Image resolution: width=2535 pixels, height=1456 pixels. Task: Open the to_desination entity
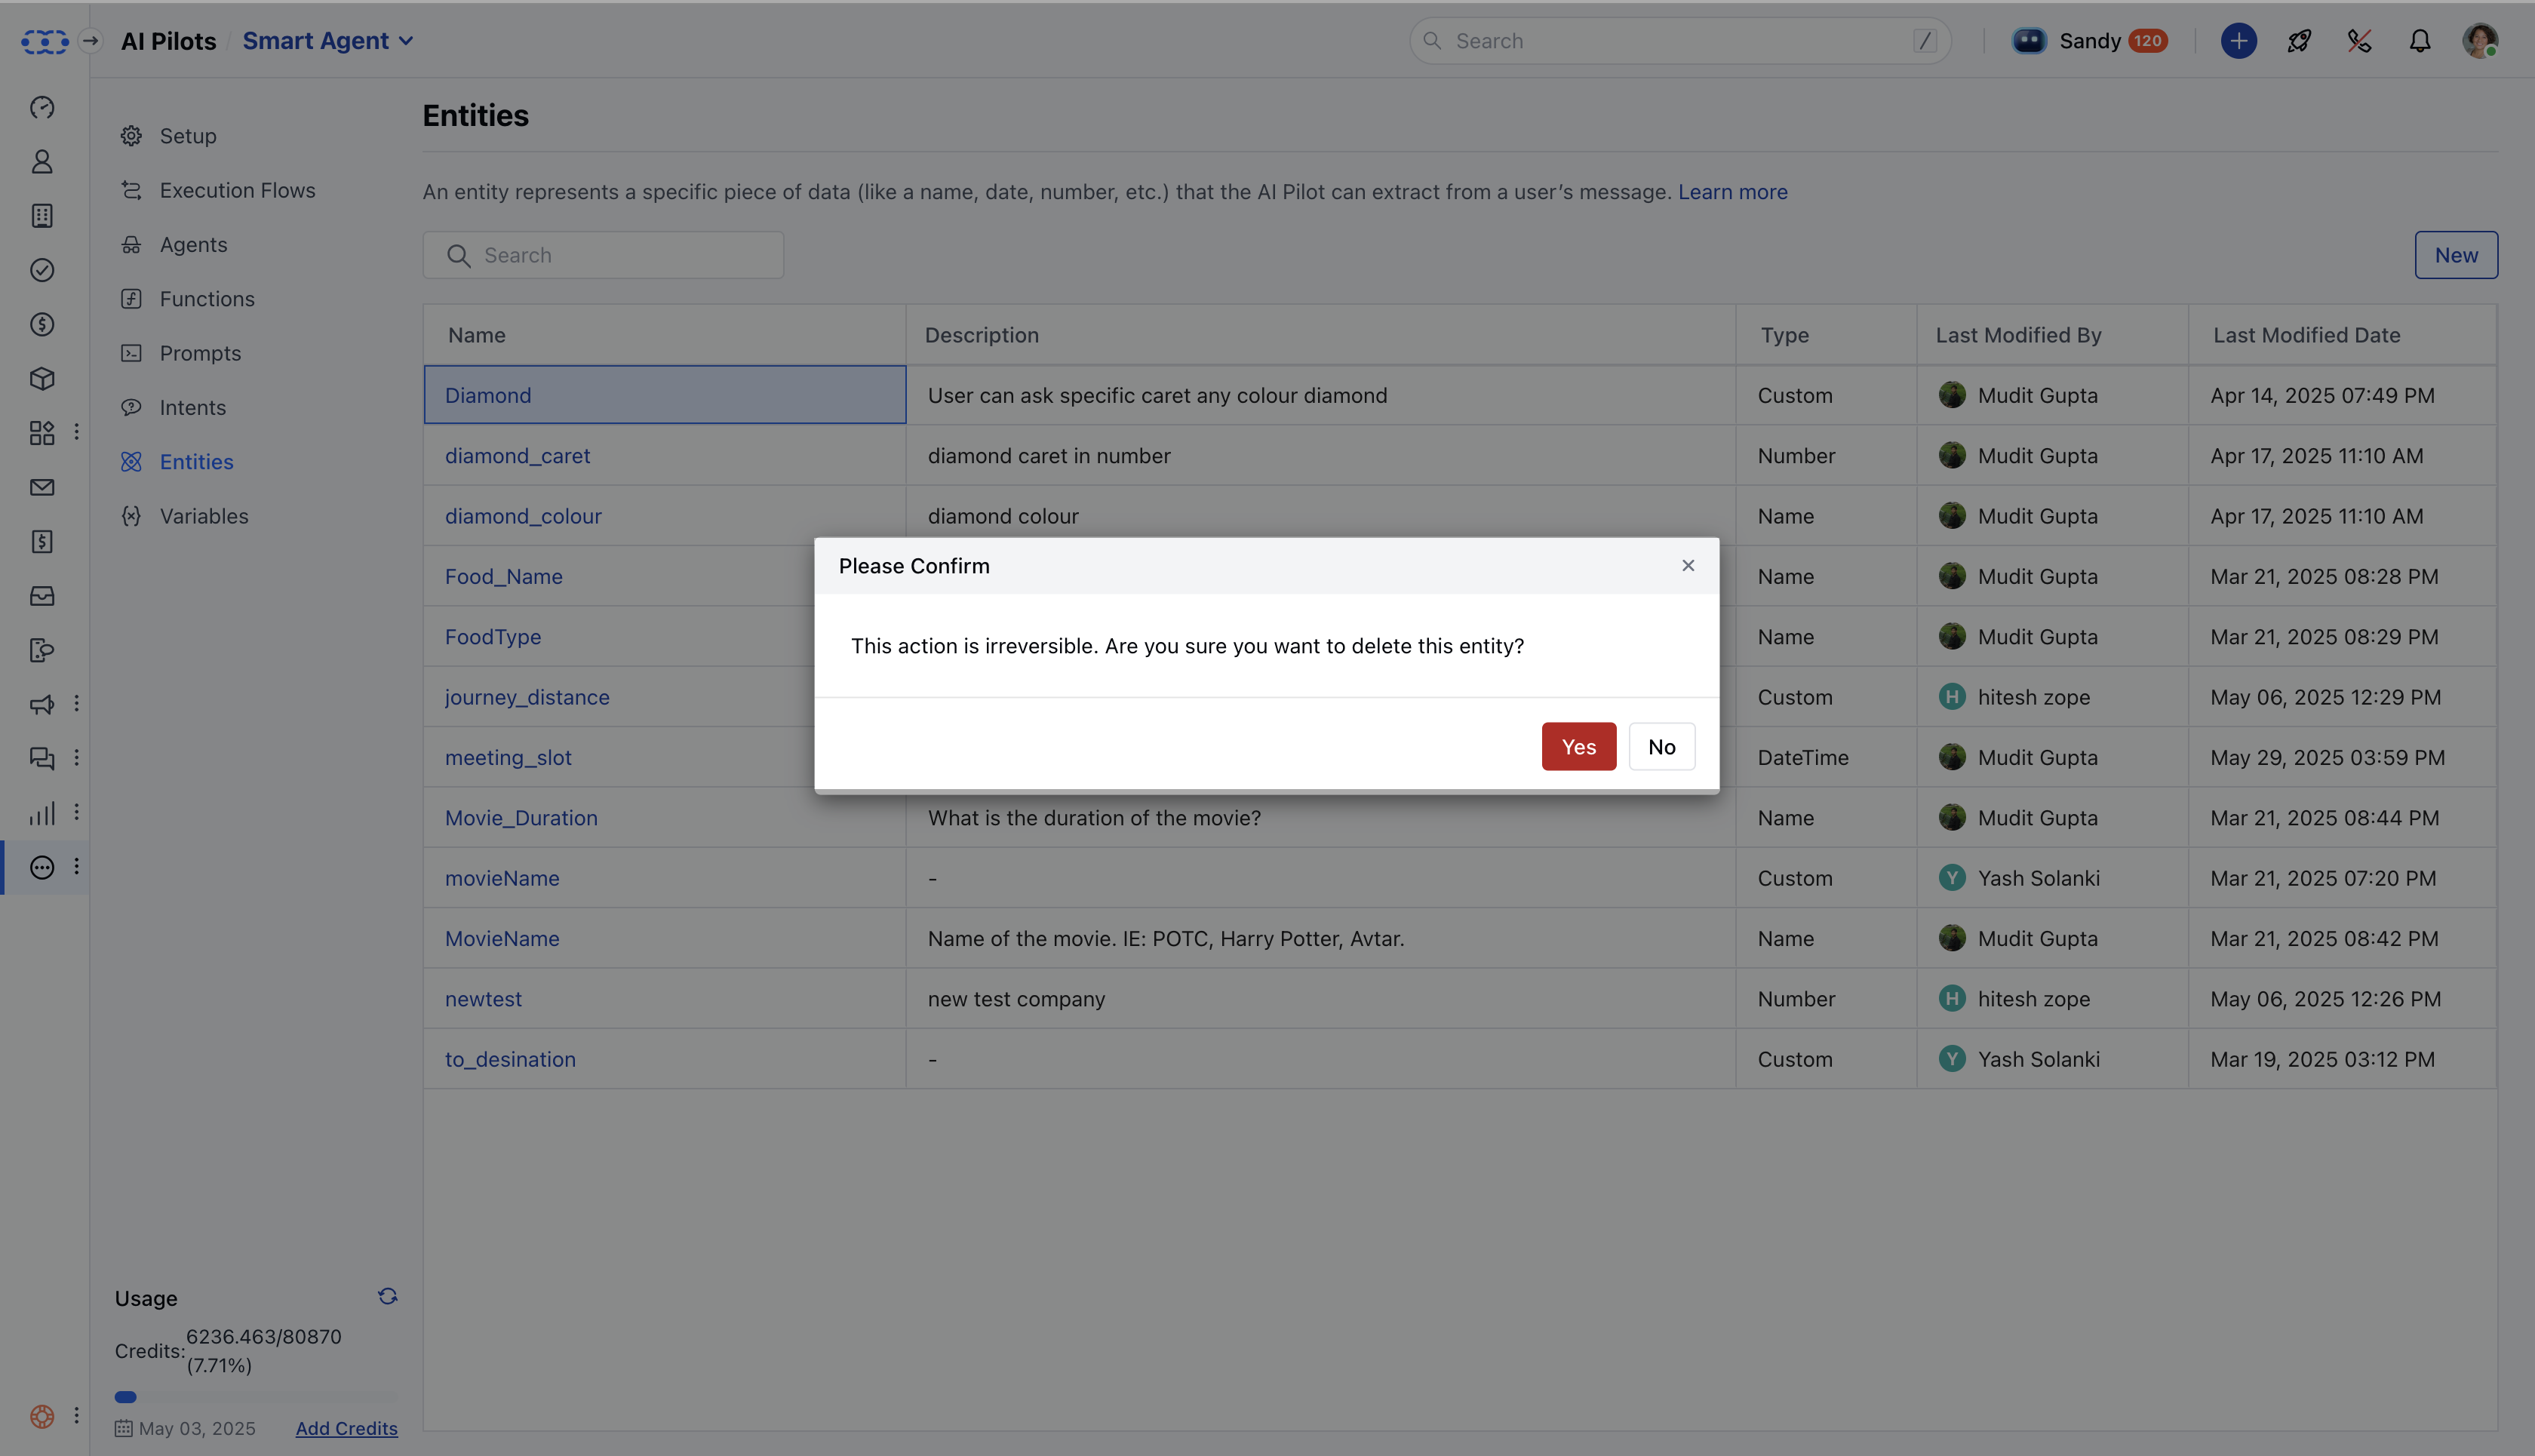[510, 1059]
